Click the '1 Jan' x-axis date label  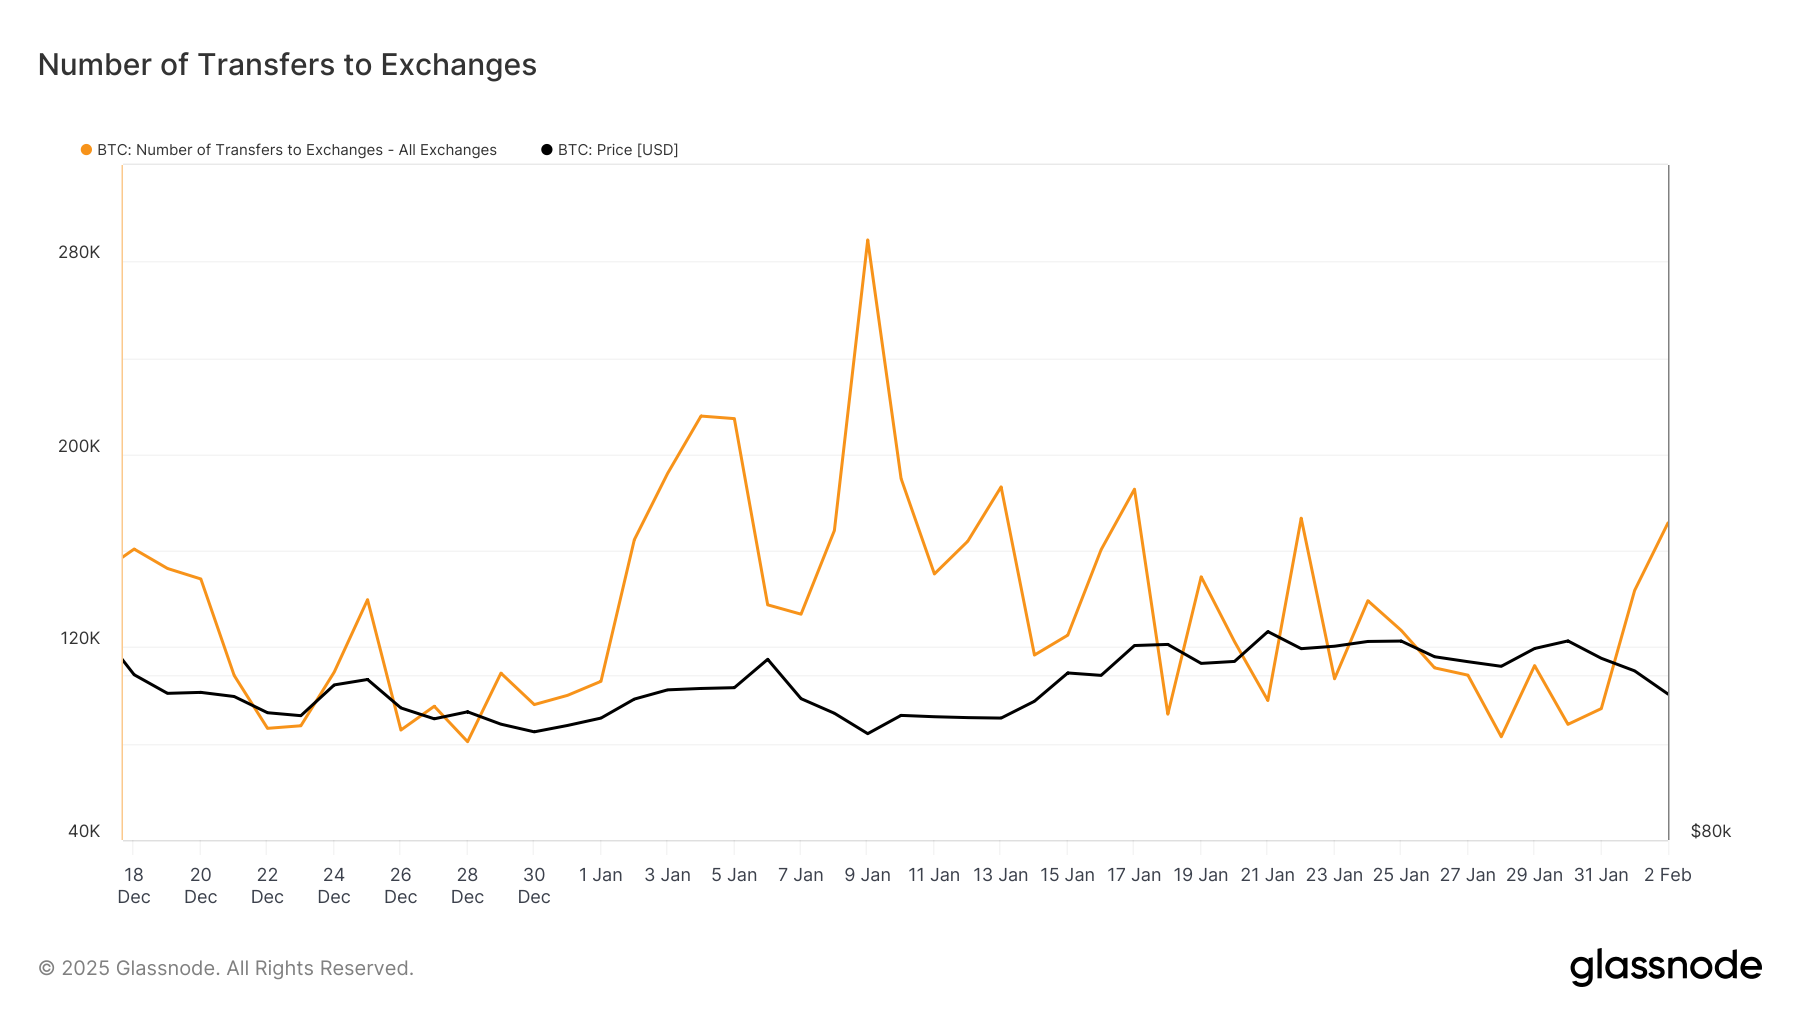(x=600, y=875)
